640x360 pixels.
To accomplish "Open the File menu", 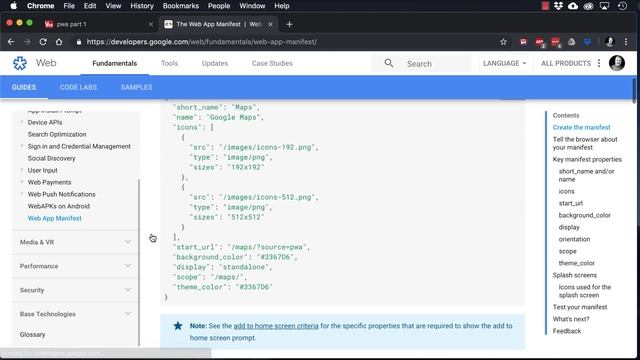I will 69,6.
